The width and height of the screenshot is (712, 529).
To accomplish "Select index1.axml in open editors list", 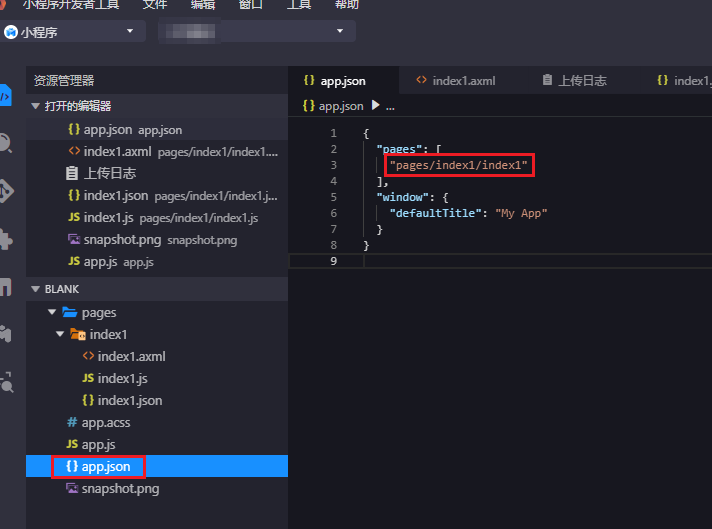I will click(x=157, y=152).
